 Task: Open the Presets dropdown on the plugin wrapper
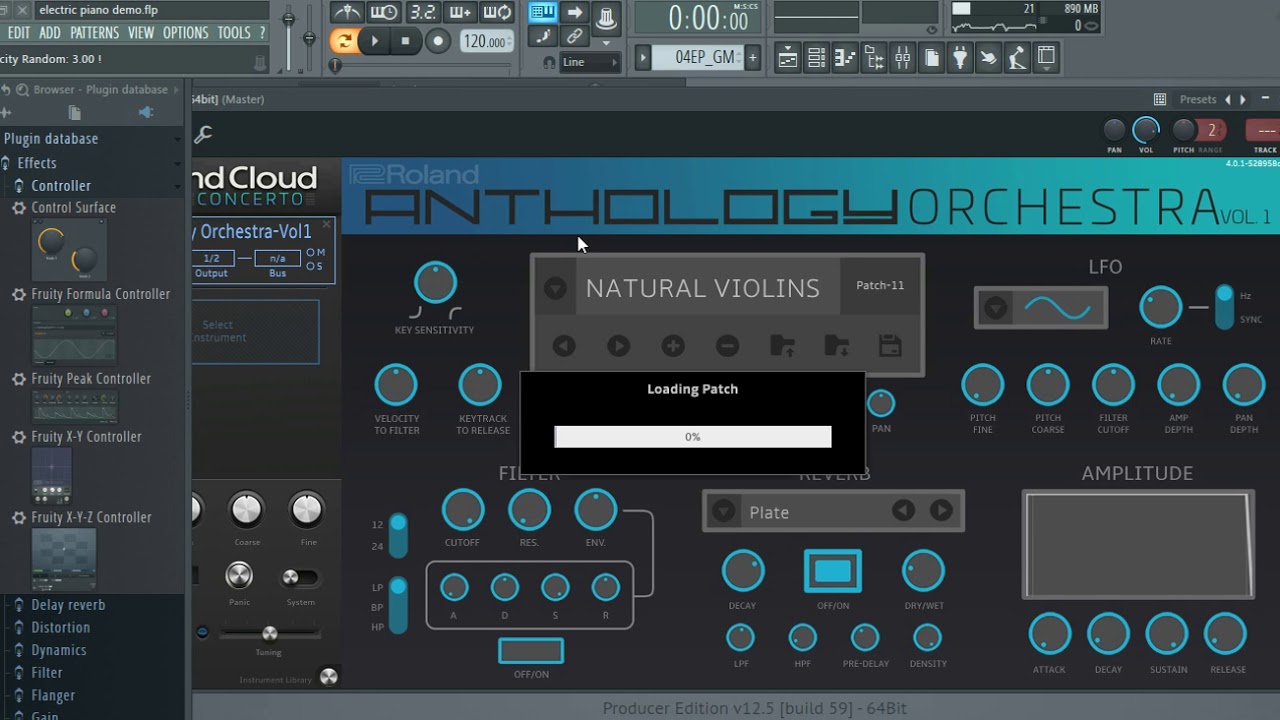coord(1198,99)
